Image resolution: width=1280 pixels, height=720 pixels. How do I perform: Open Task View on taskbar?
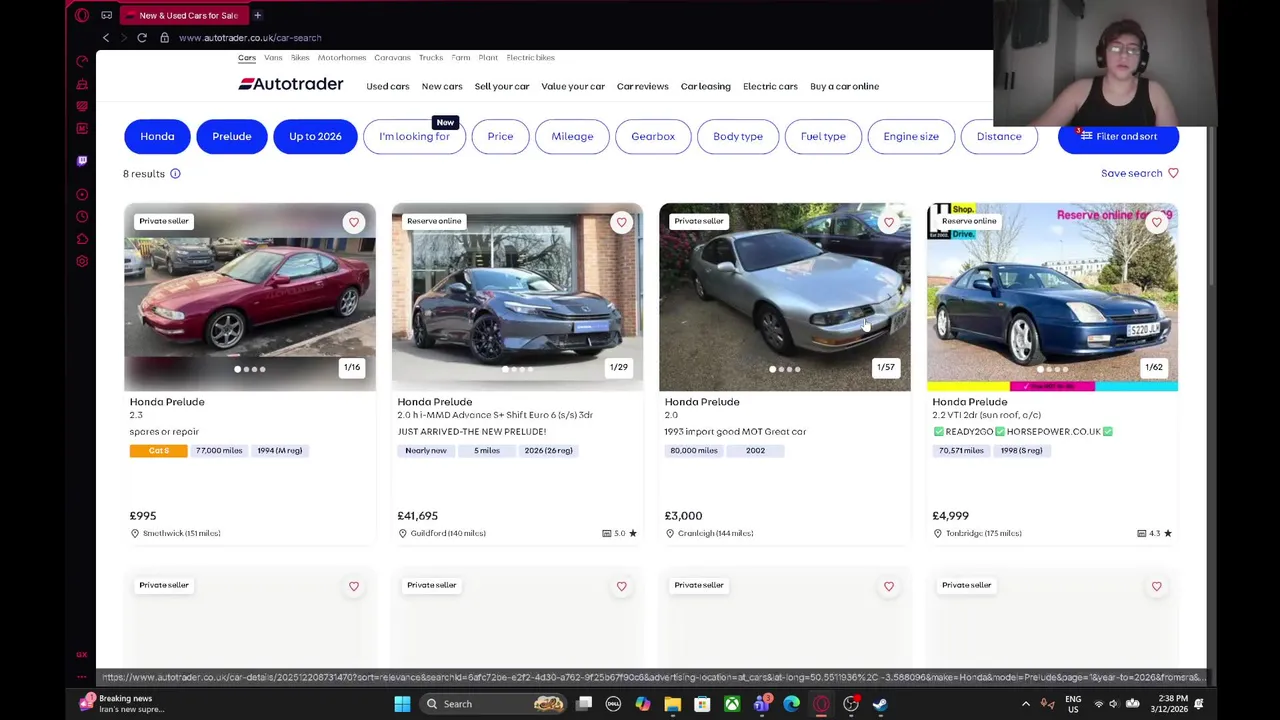(584, 704)
